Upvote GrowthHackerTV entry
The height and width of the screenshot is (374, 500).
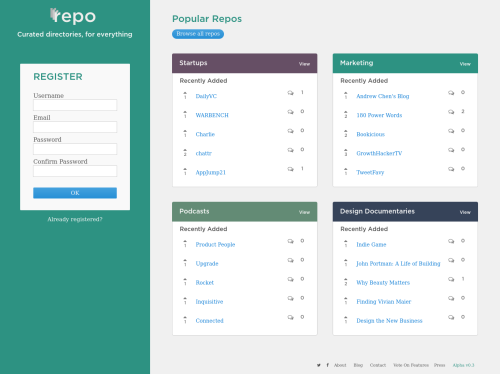pos(346,150)
